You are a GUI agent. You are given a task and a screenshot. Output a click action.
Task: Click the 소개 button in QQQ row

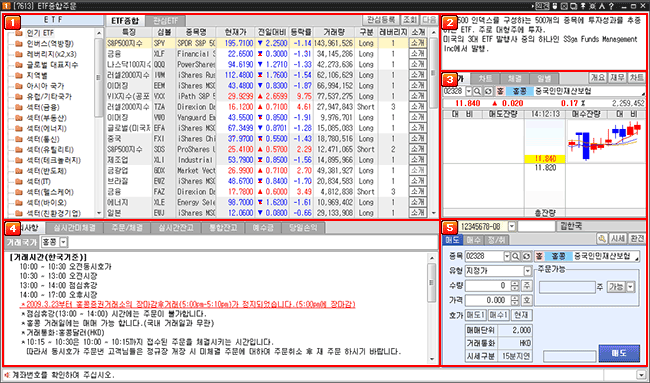(418, 64)
